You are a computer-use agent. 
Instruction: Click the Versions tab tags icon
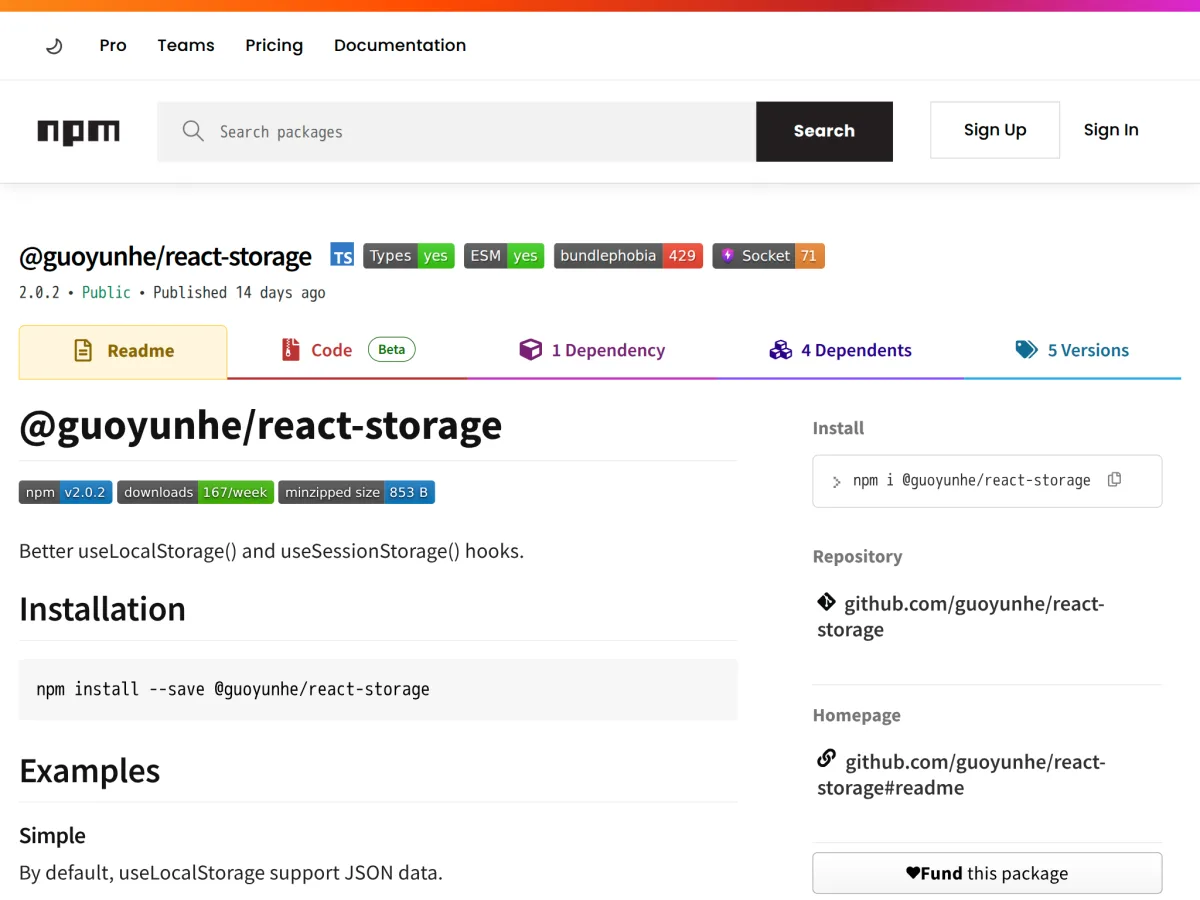click(x=1026, y=350)
